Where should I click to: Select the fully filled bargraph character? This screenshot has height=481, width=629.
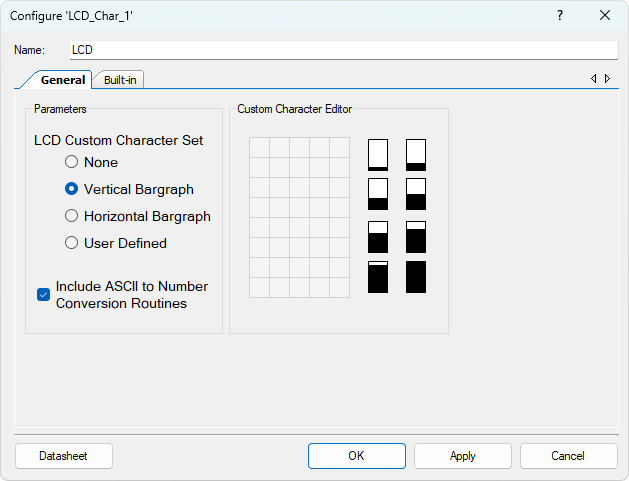416,277
